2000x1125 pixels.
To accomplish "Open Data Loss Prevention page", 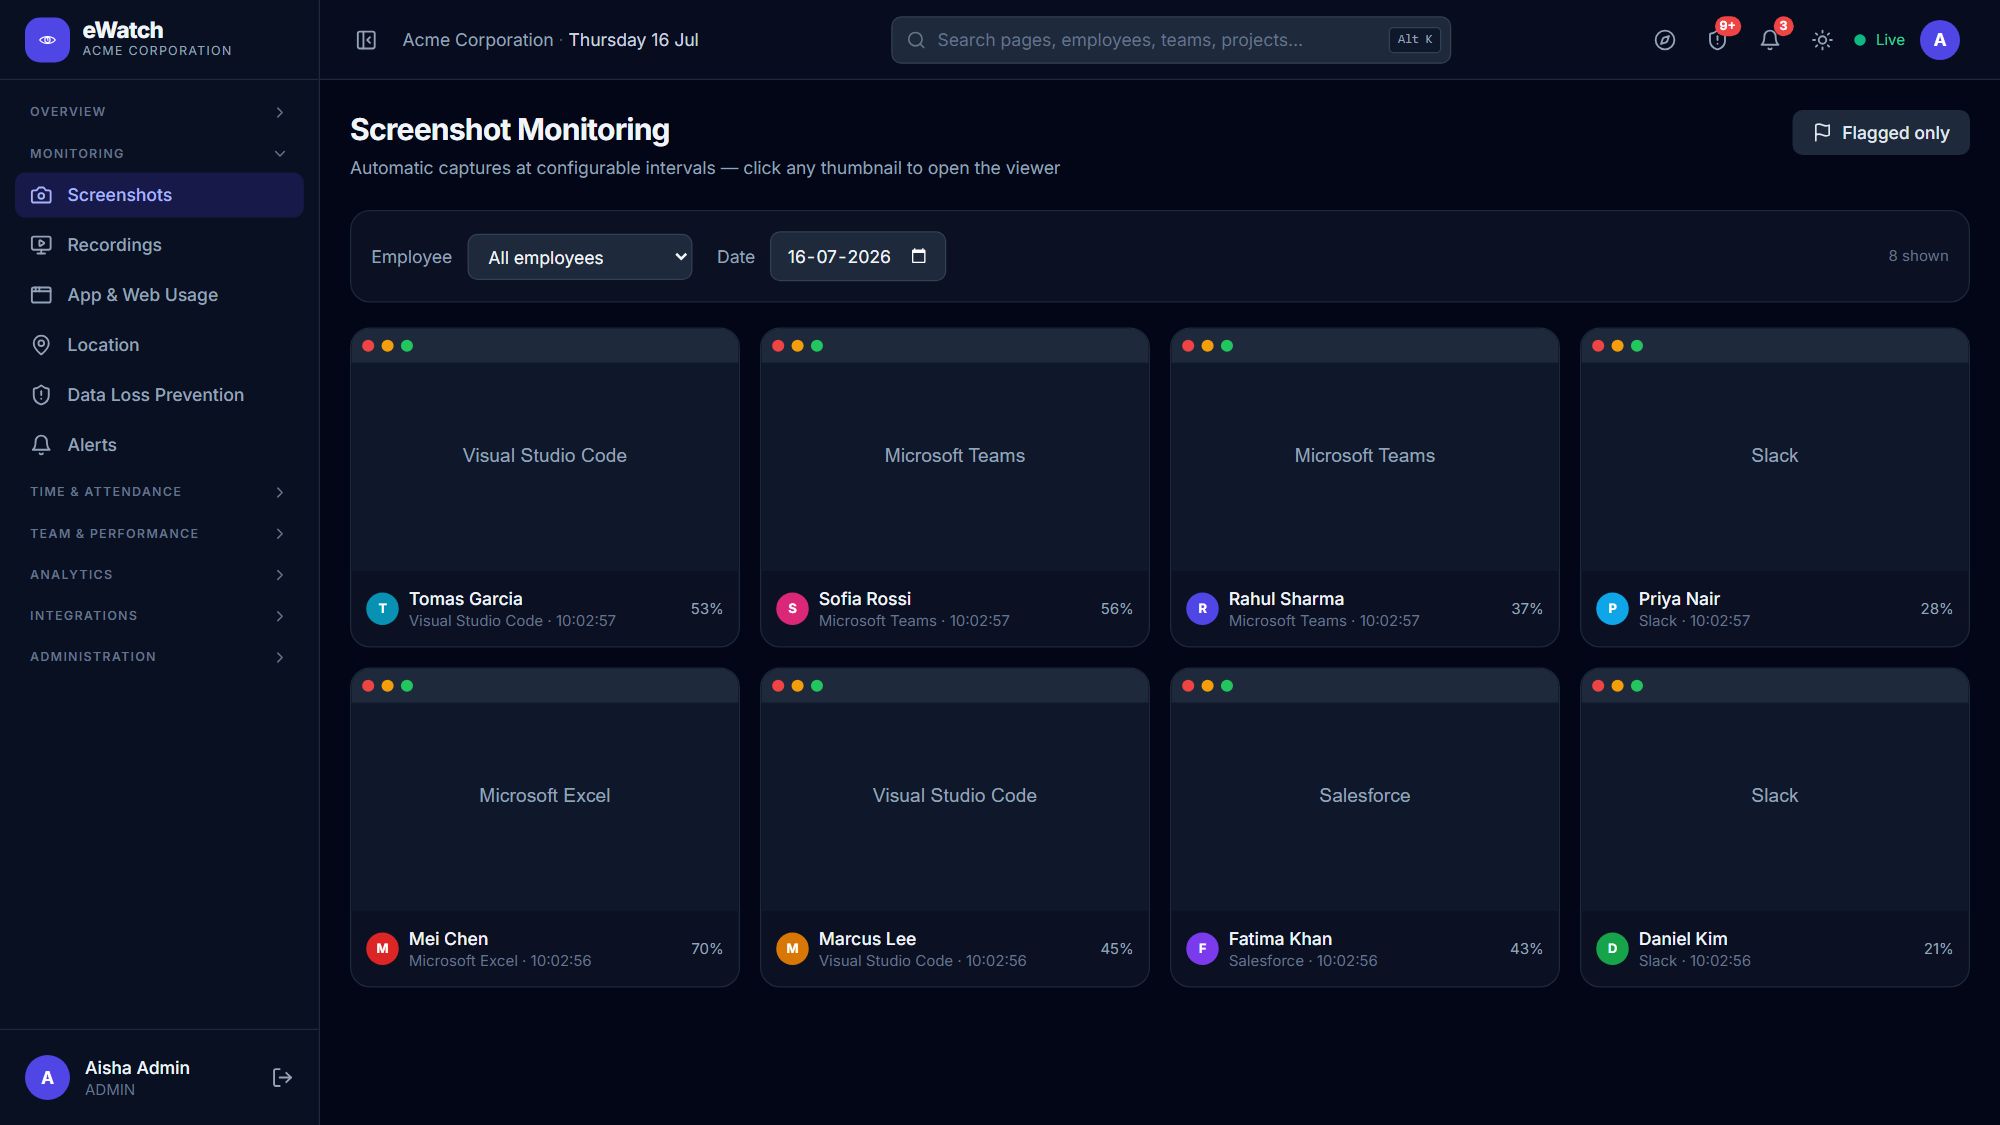I will 160,395.
